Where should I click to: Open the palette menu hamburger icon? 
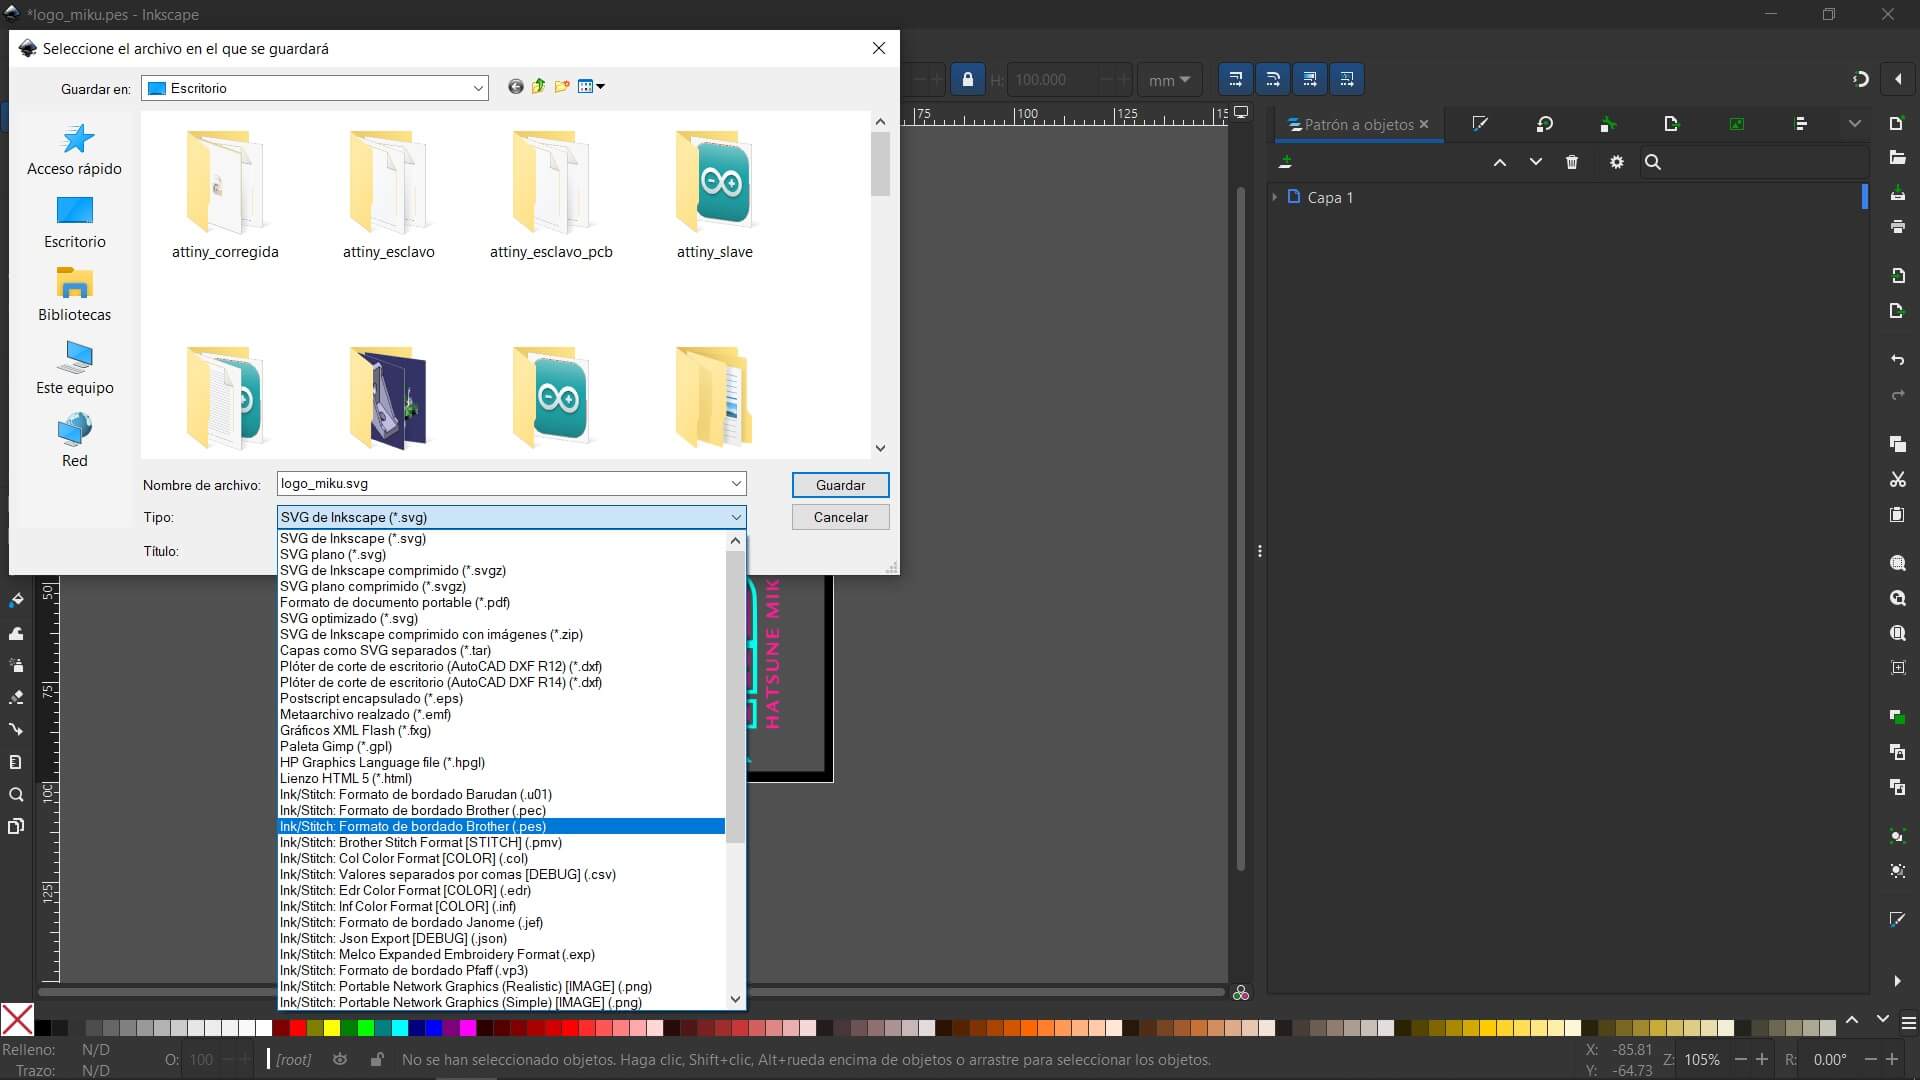[x=1909, y=1023]
